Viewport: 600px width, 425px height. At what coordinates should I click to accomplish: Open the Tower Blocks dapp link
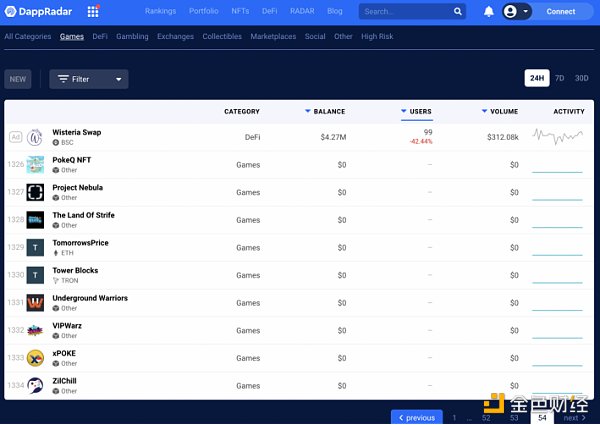coord(75,270)
